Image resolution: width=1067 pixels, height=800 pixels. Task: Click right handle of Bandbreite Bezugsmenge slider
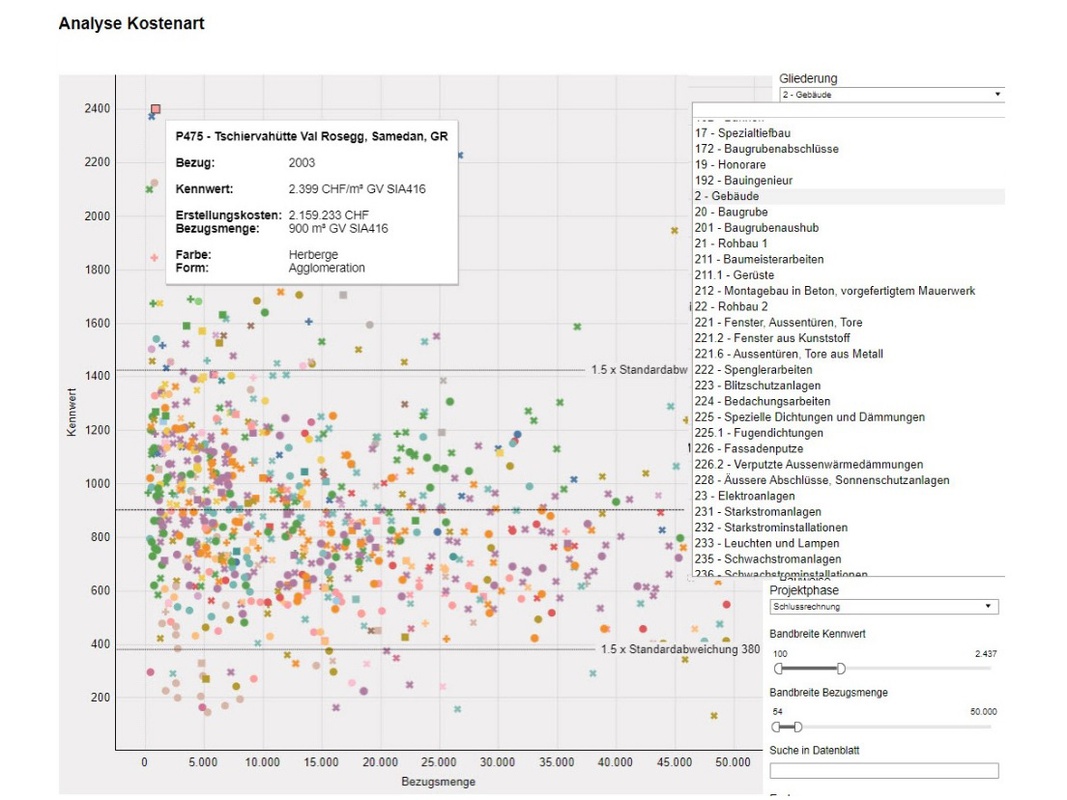[798, 727]
